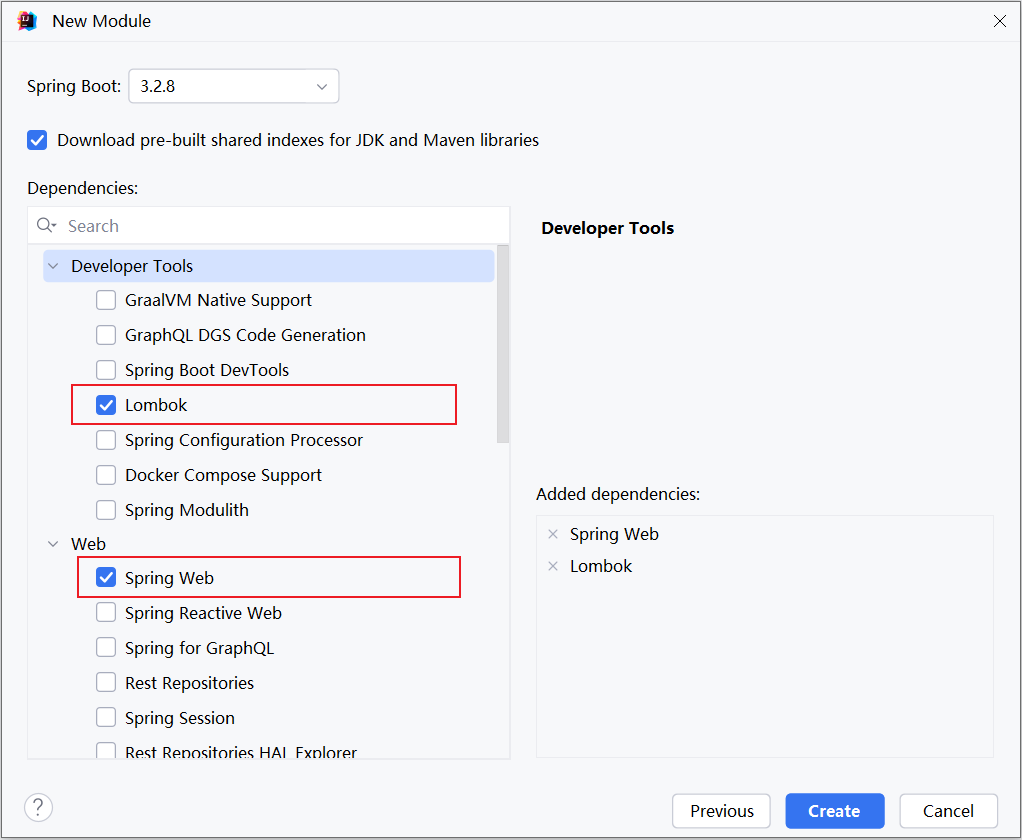The image size is (1022, 840).
Task: Disable the Lombok dependency
Action: pyautogui.click(x=106, y=404)
